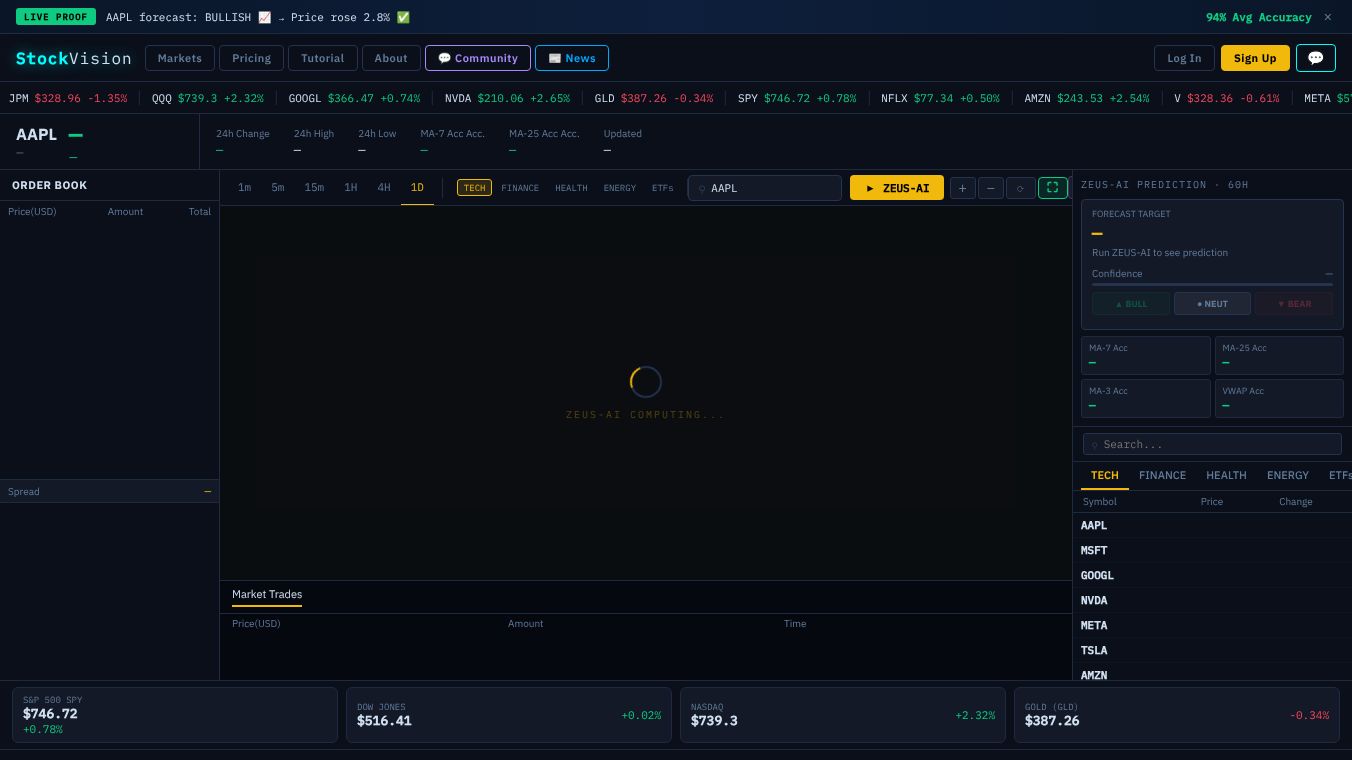Image resolution: width=1352 pixels, height=760 pixels.
Task: Open the FINANCE tab in watchlist
Action: pos(1162,476)
